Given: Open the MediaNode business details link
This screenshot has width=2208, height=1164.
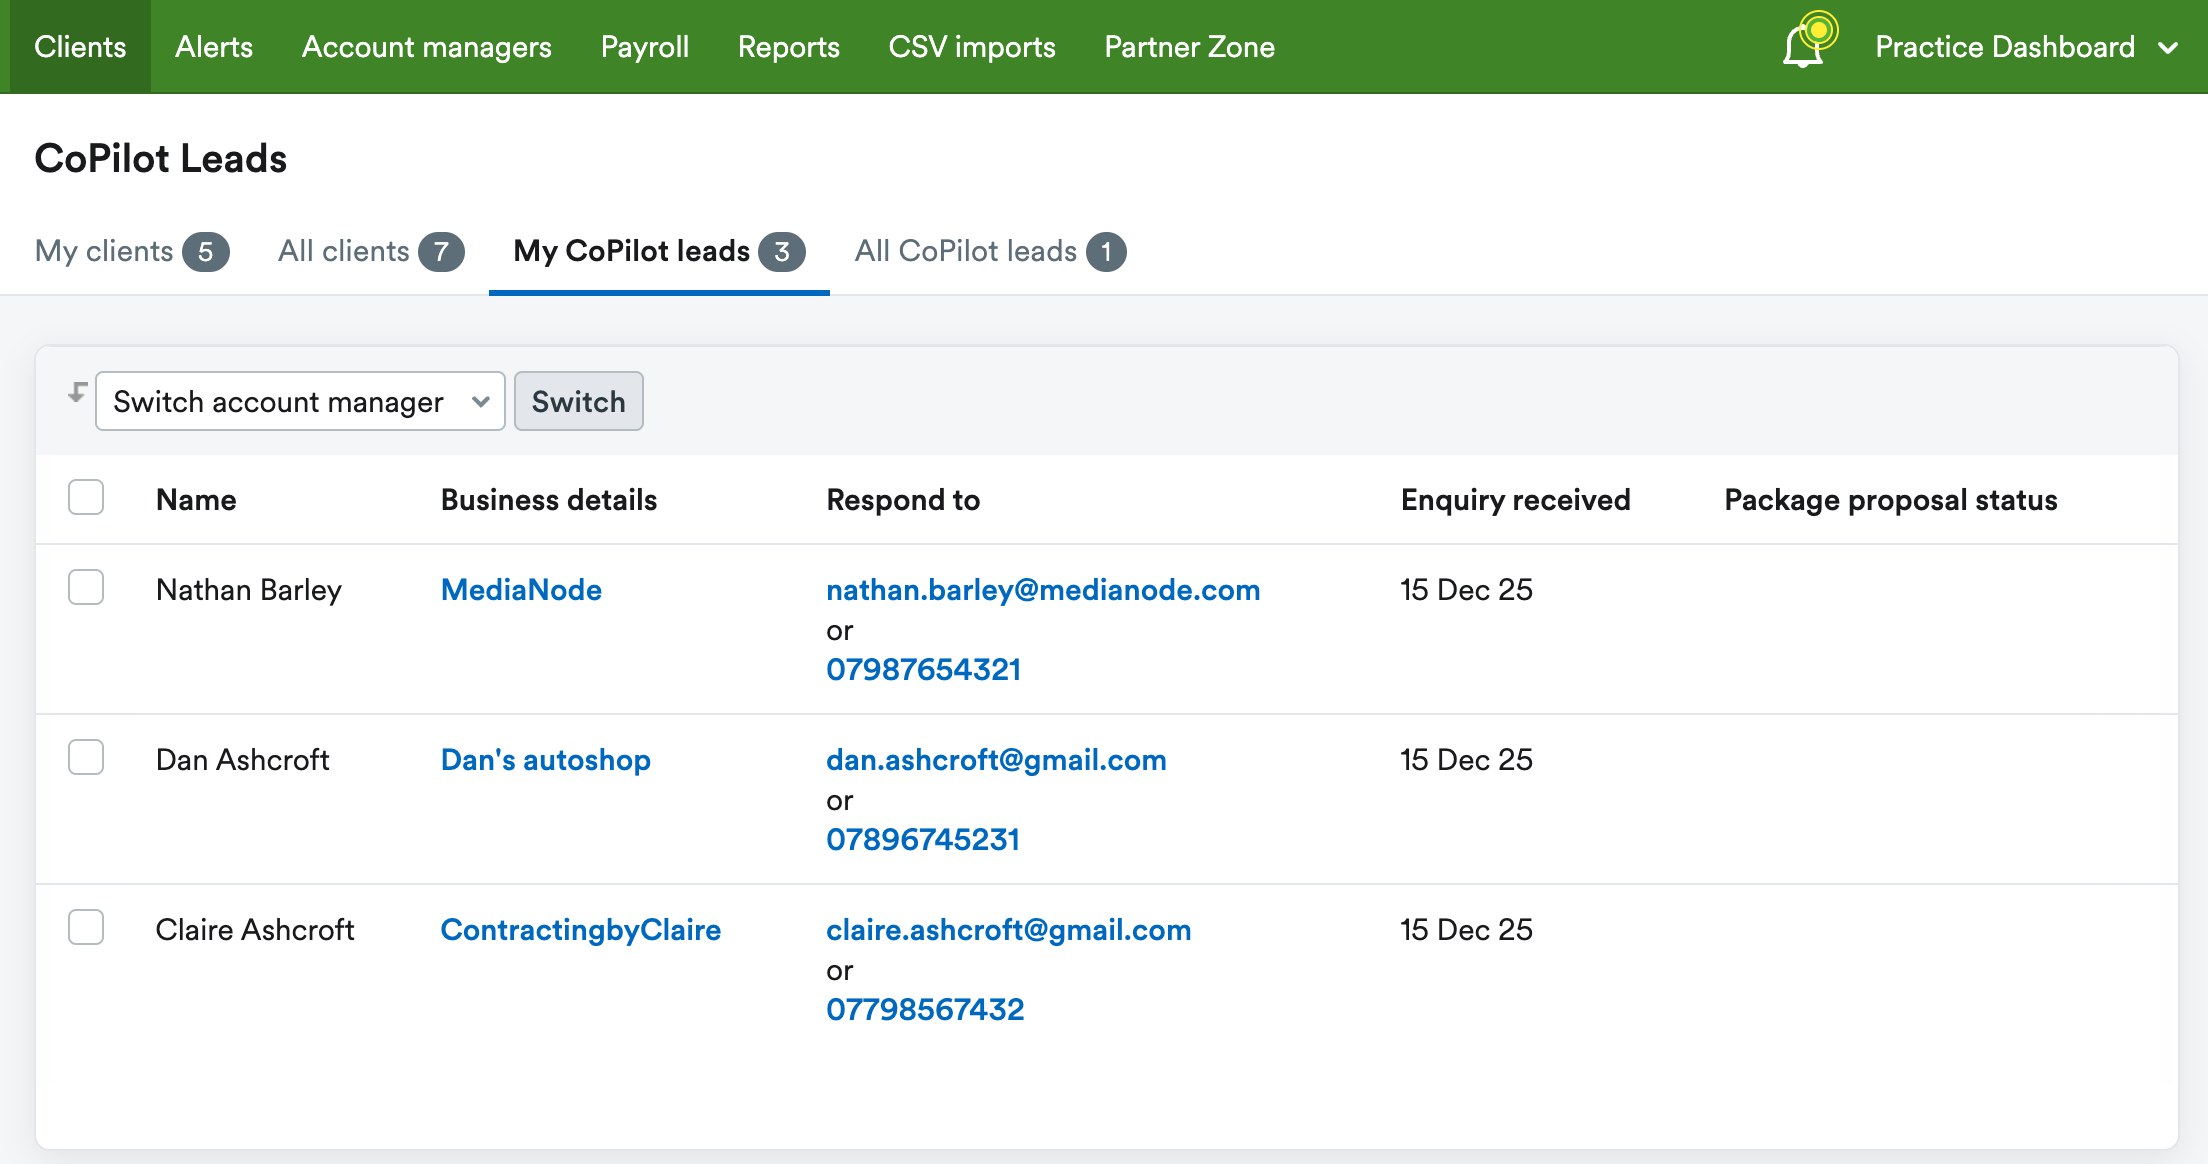Looking at the screenshot, I should [521, 590].
